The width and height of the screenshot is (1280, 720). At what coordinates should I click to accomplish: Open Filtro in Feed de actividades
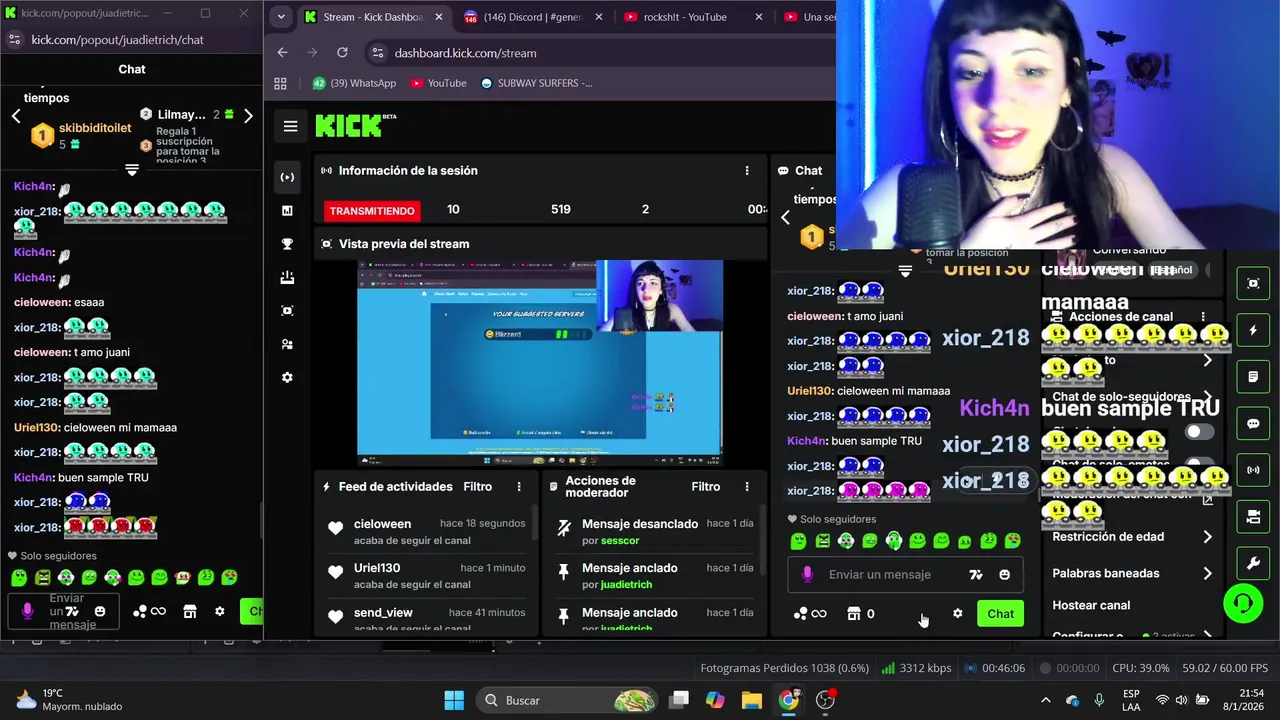(477, 487)
